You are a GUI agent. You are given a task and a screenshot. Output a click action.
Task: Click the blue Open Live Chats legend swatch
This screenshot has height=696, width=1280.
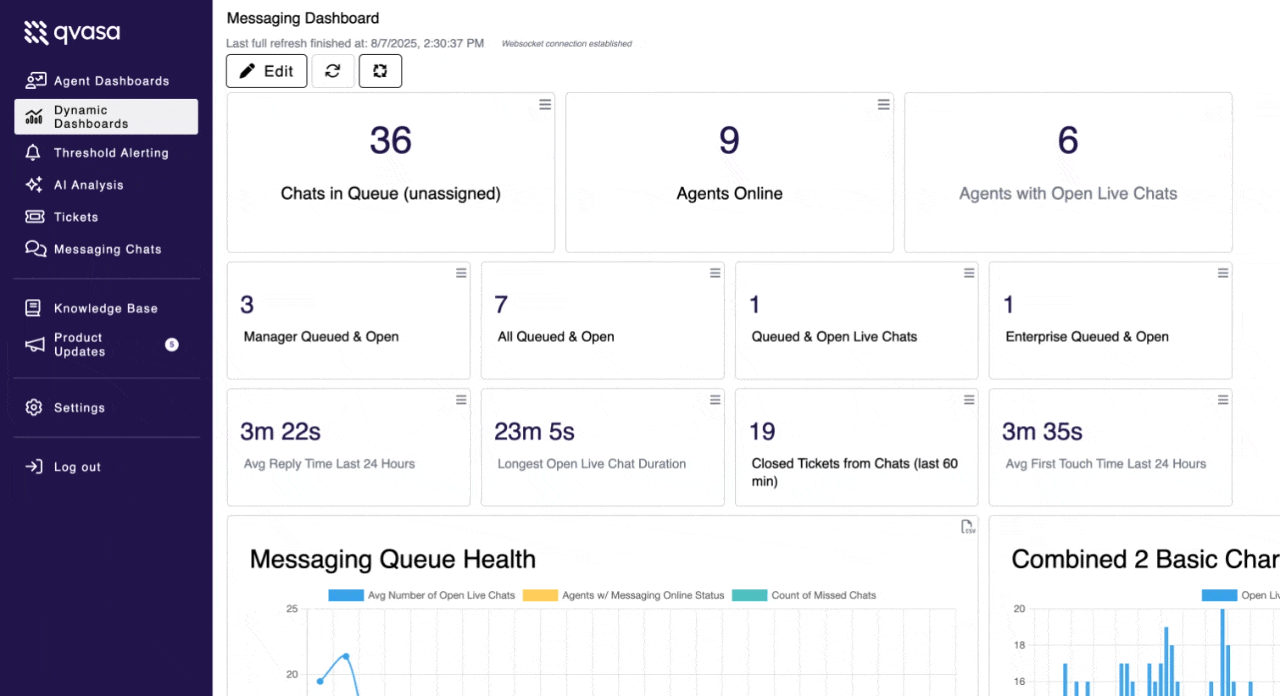[1218, 595]
